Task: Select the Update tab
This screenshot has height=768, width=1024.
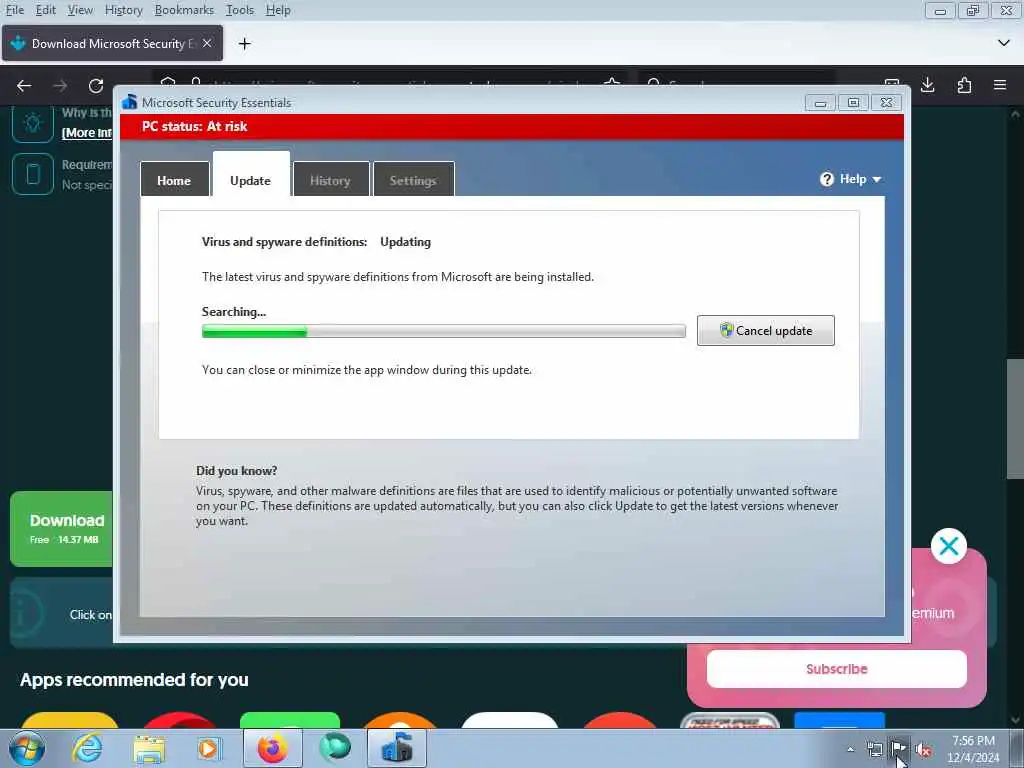Action: click(251, 177)
